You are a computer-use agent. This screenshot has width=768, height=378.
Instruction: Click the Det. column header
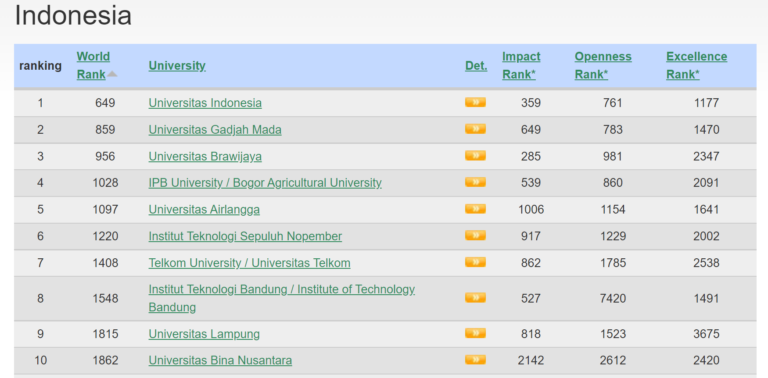click(476, 66)
